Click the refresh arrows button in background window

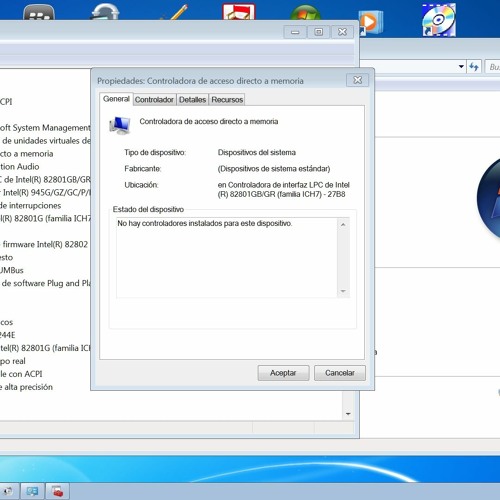(x=474, y=67)
